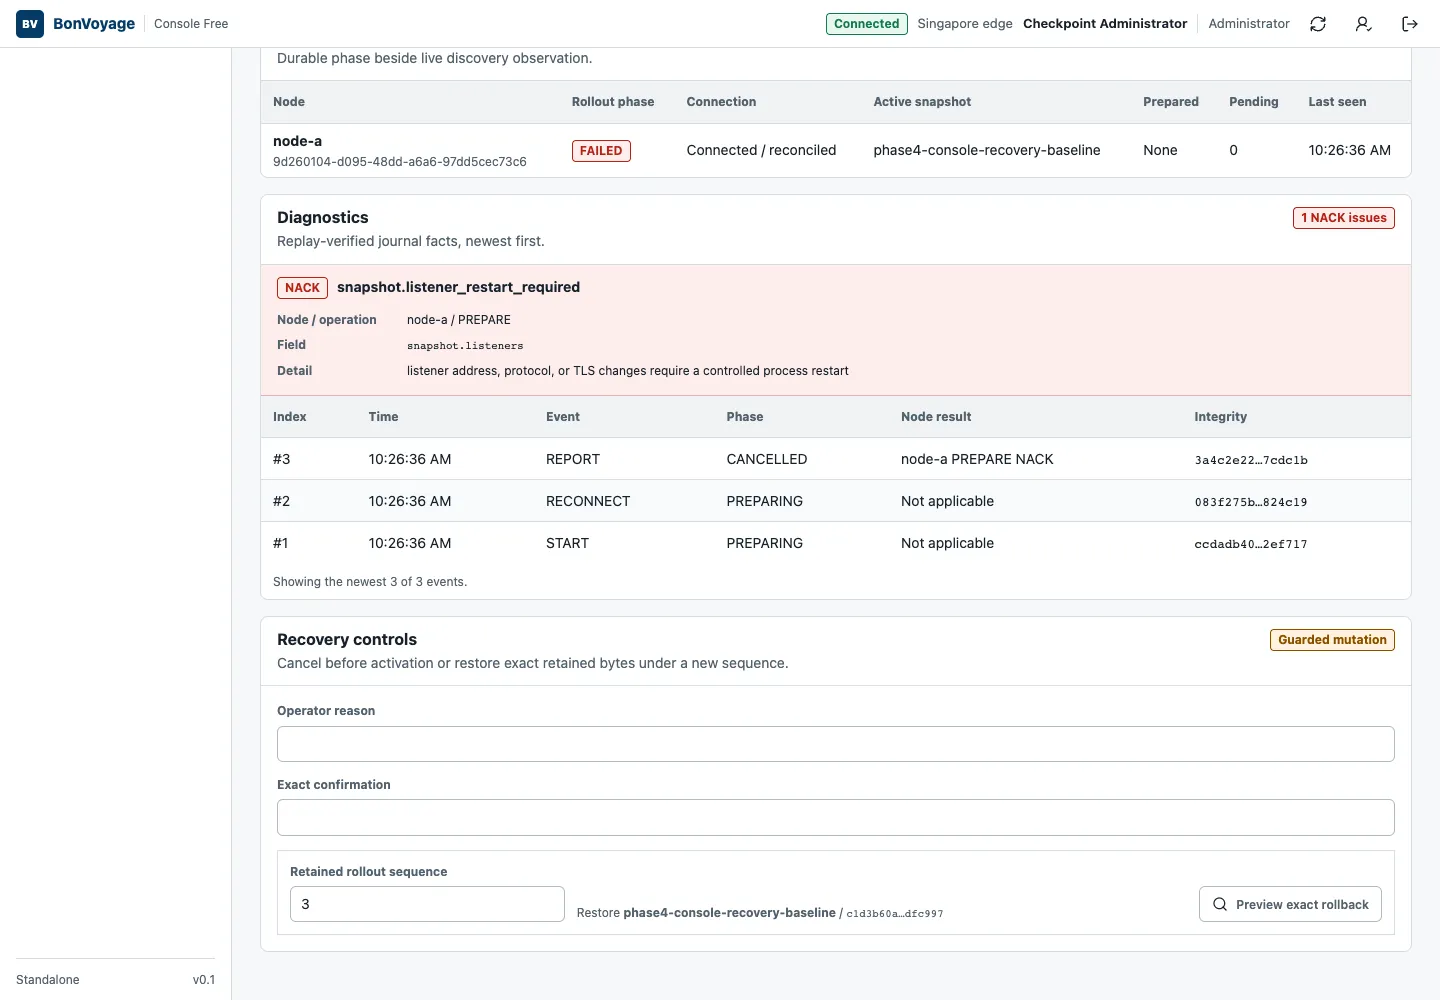Open the user profile icon

point(1363,24)
